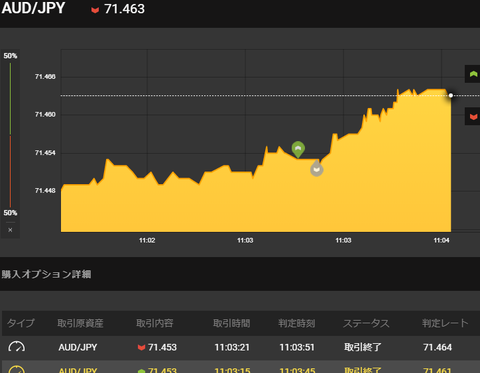Select the green High marker on chart
The height and width of the screenshot is (373, 480).
[298, 149]
